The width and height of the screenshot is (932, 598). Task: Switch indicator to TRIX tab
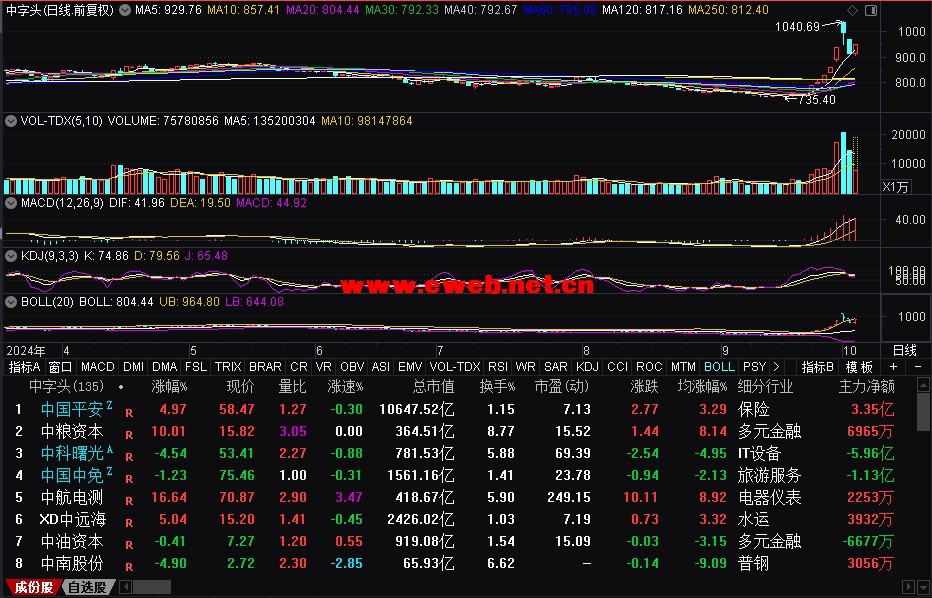click(228, 367)
